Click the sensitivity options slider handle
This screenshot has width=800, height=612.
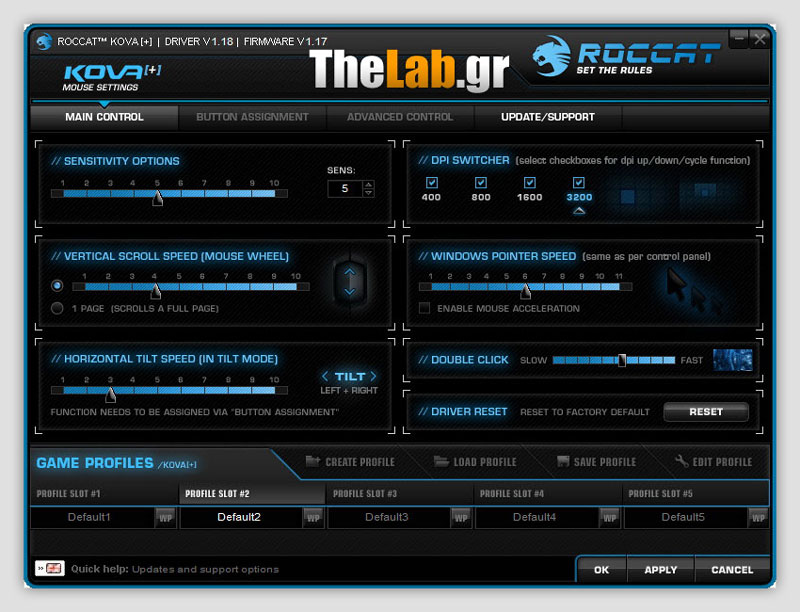(x=158, y=197)
